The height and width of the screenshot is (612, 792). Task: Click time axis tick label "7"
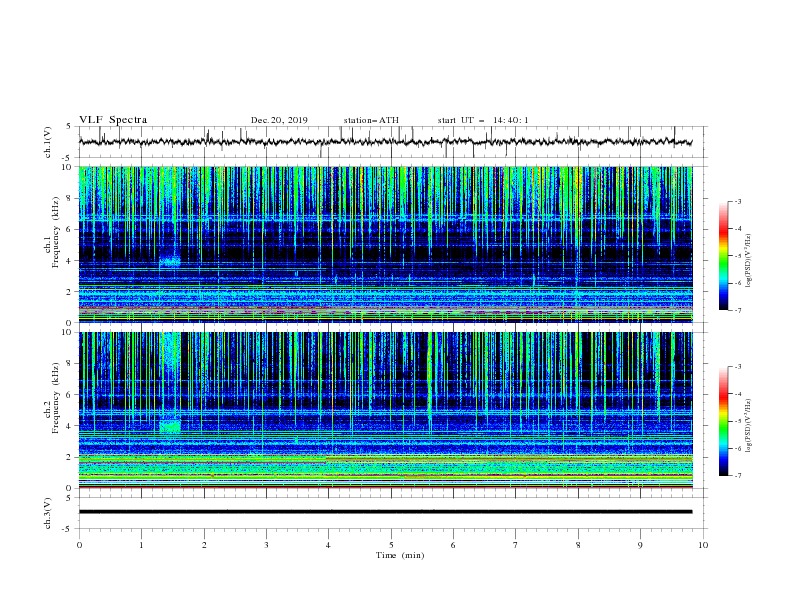coord(516,545)
